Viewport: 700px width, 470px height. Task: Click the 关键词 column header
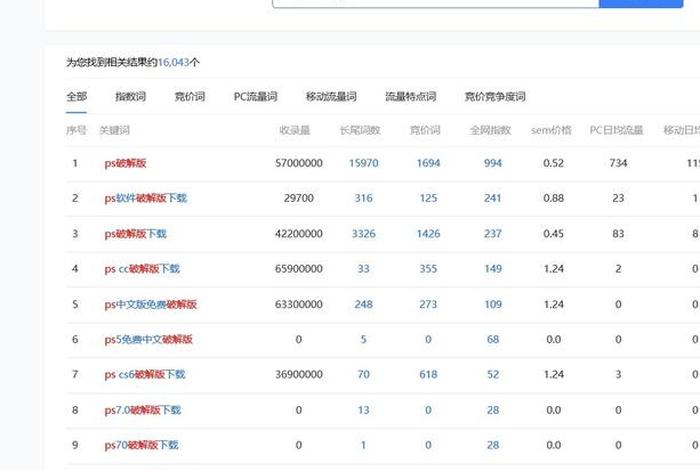click(x=114, y=130)
